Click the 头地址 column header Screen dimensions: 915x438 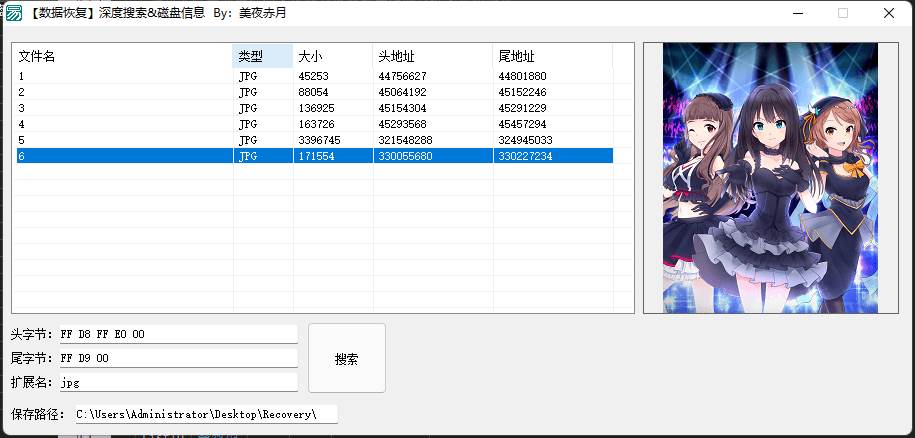(x=433, y=57)
